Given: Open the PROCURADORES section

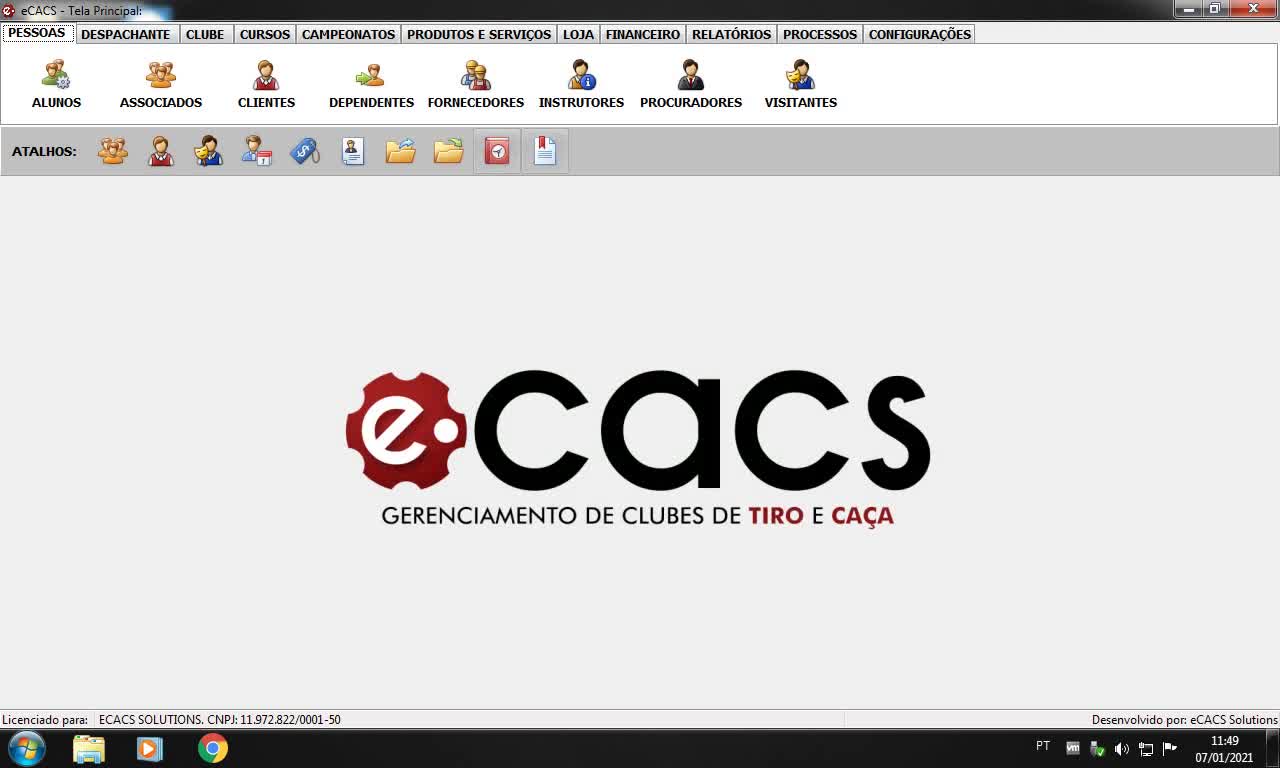Looking at the screenshot, I should (x=691, y=84).
